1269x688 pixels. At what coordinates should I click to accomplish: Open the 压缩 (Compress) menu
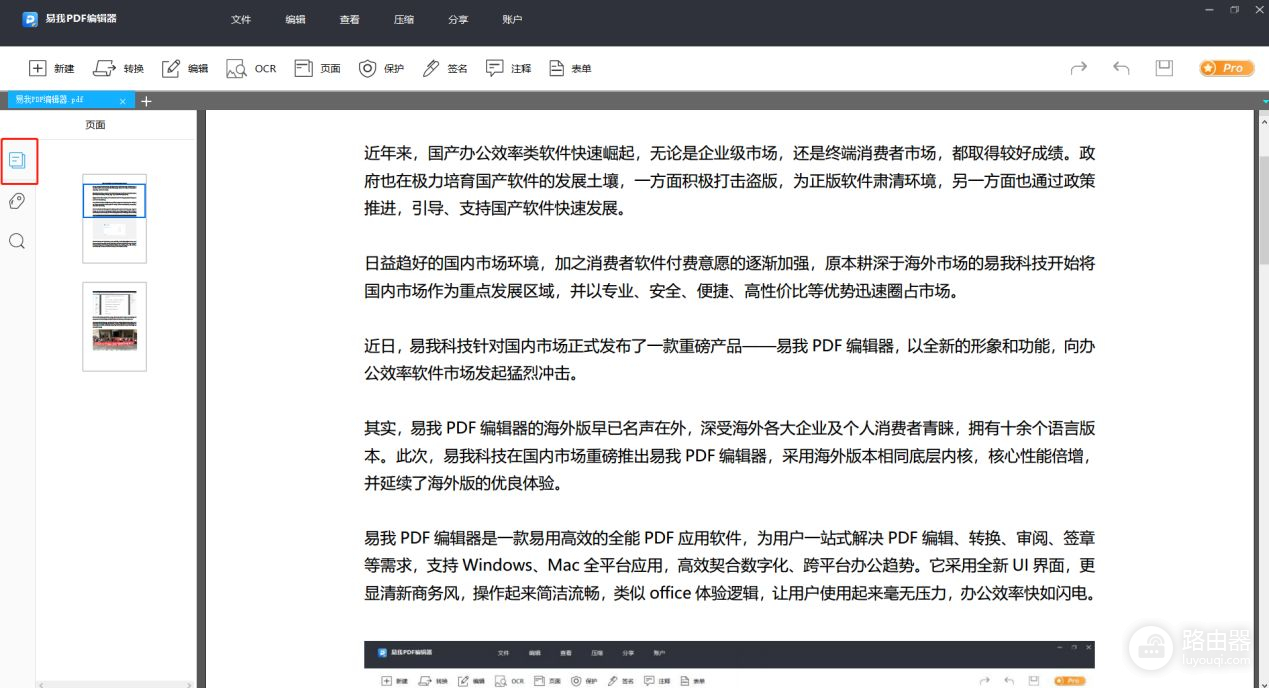pos(404,19)
